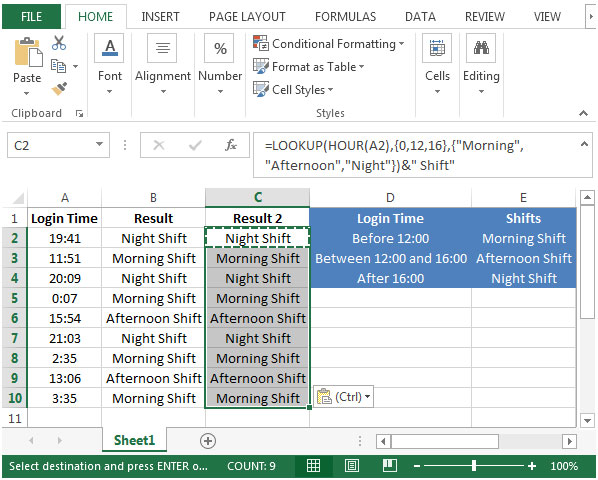Switch to Page Layout view icon

click(352, 466)
